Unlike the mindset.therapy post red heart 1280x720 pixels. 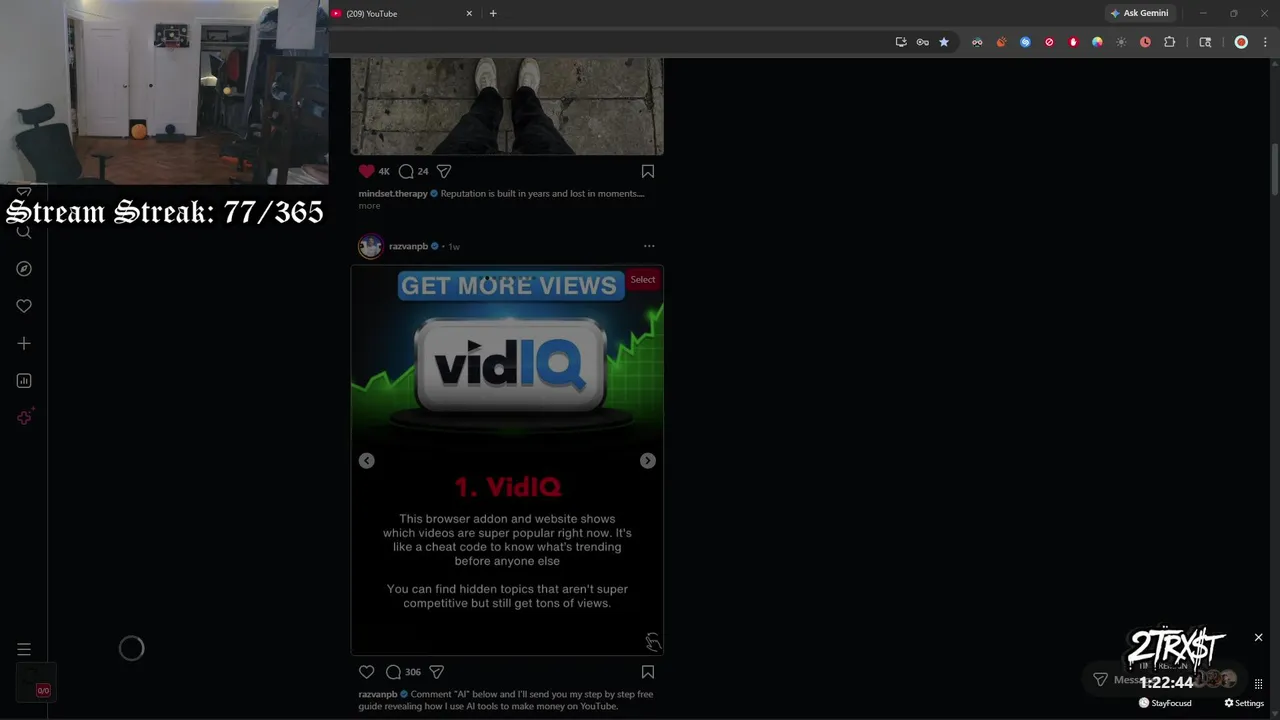tap(367, 171)
